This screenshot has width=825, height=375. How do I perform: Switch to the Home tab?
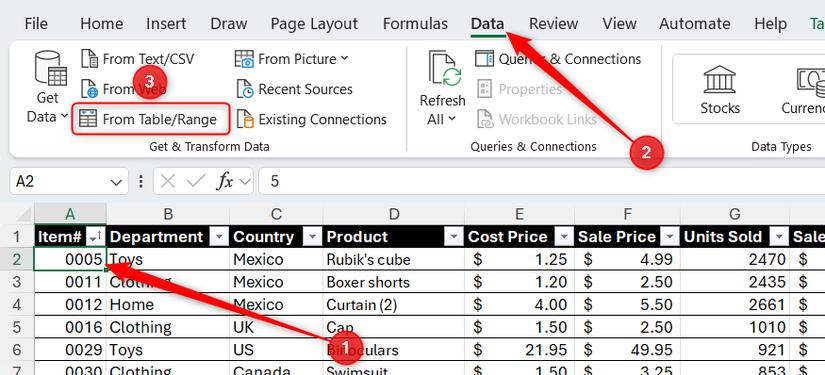(x=102, y=24)
